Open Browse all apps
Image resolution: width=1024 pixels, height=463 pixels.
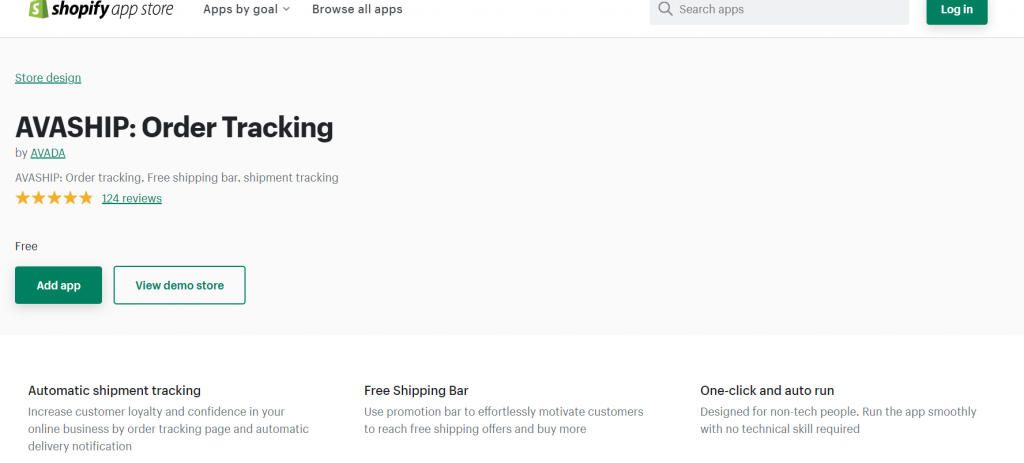pos(357,9)
